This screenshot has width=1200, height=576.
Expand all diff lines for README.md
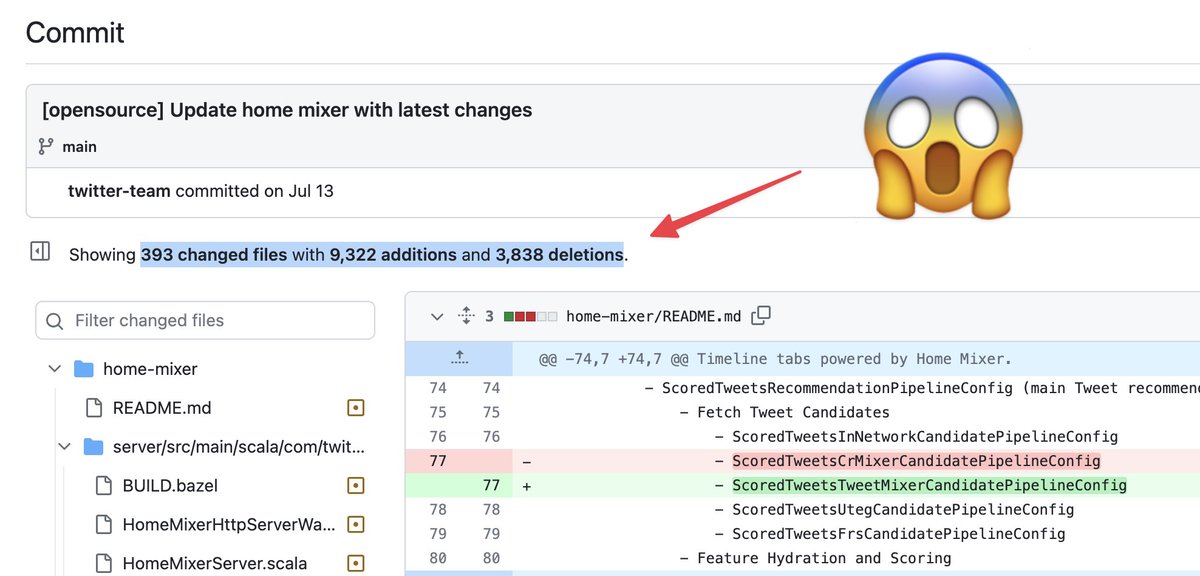(465, 316)
